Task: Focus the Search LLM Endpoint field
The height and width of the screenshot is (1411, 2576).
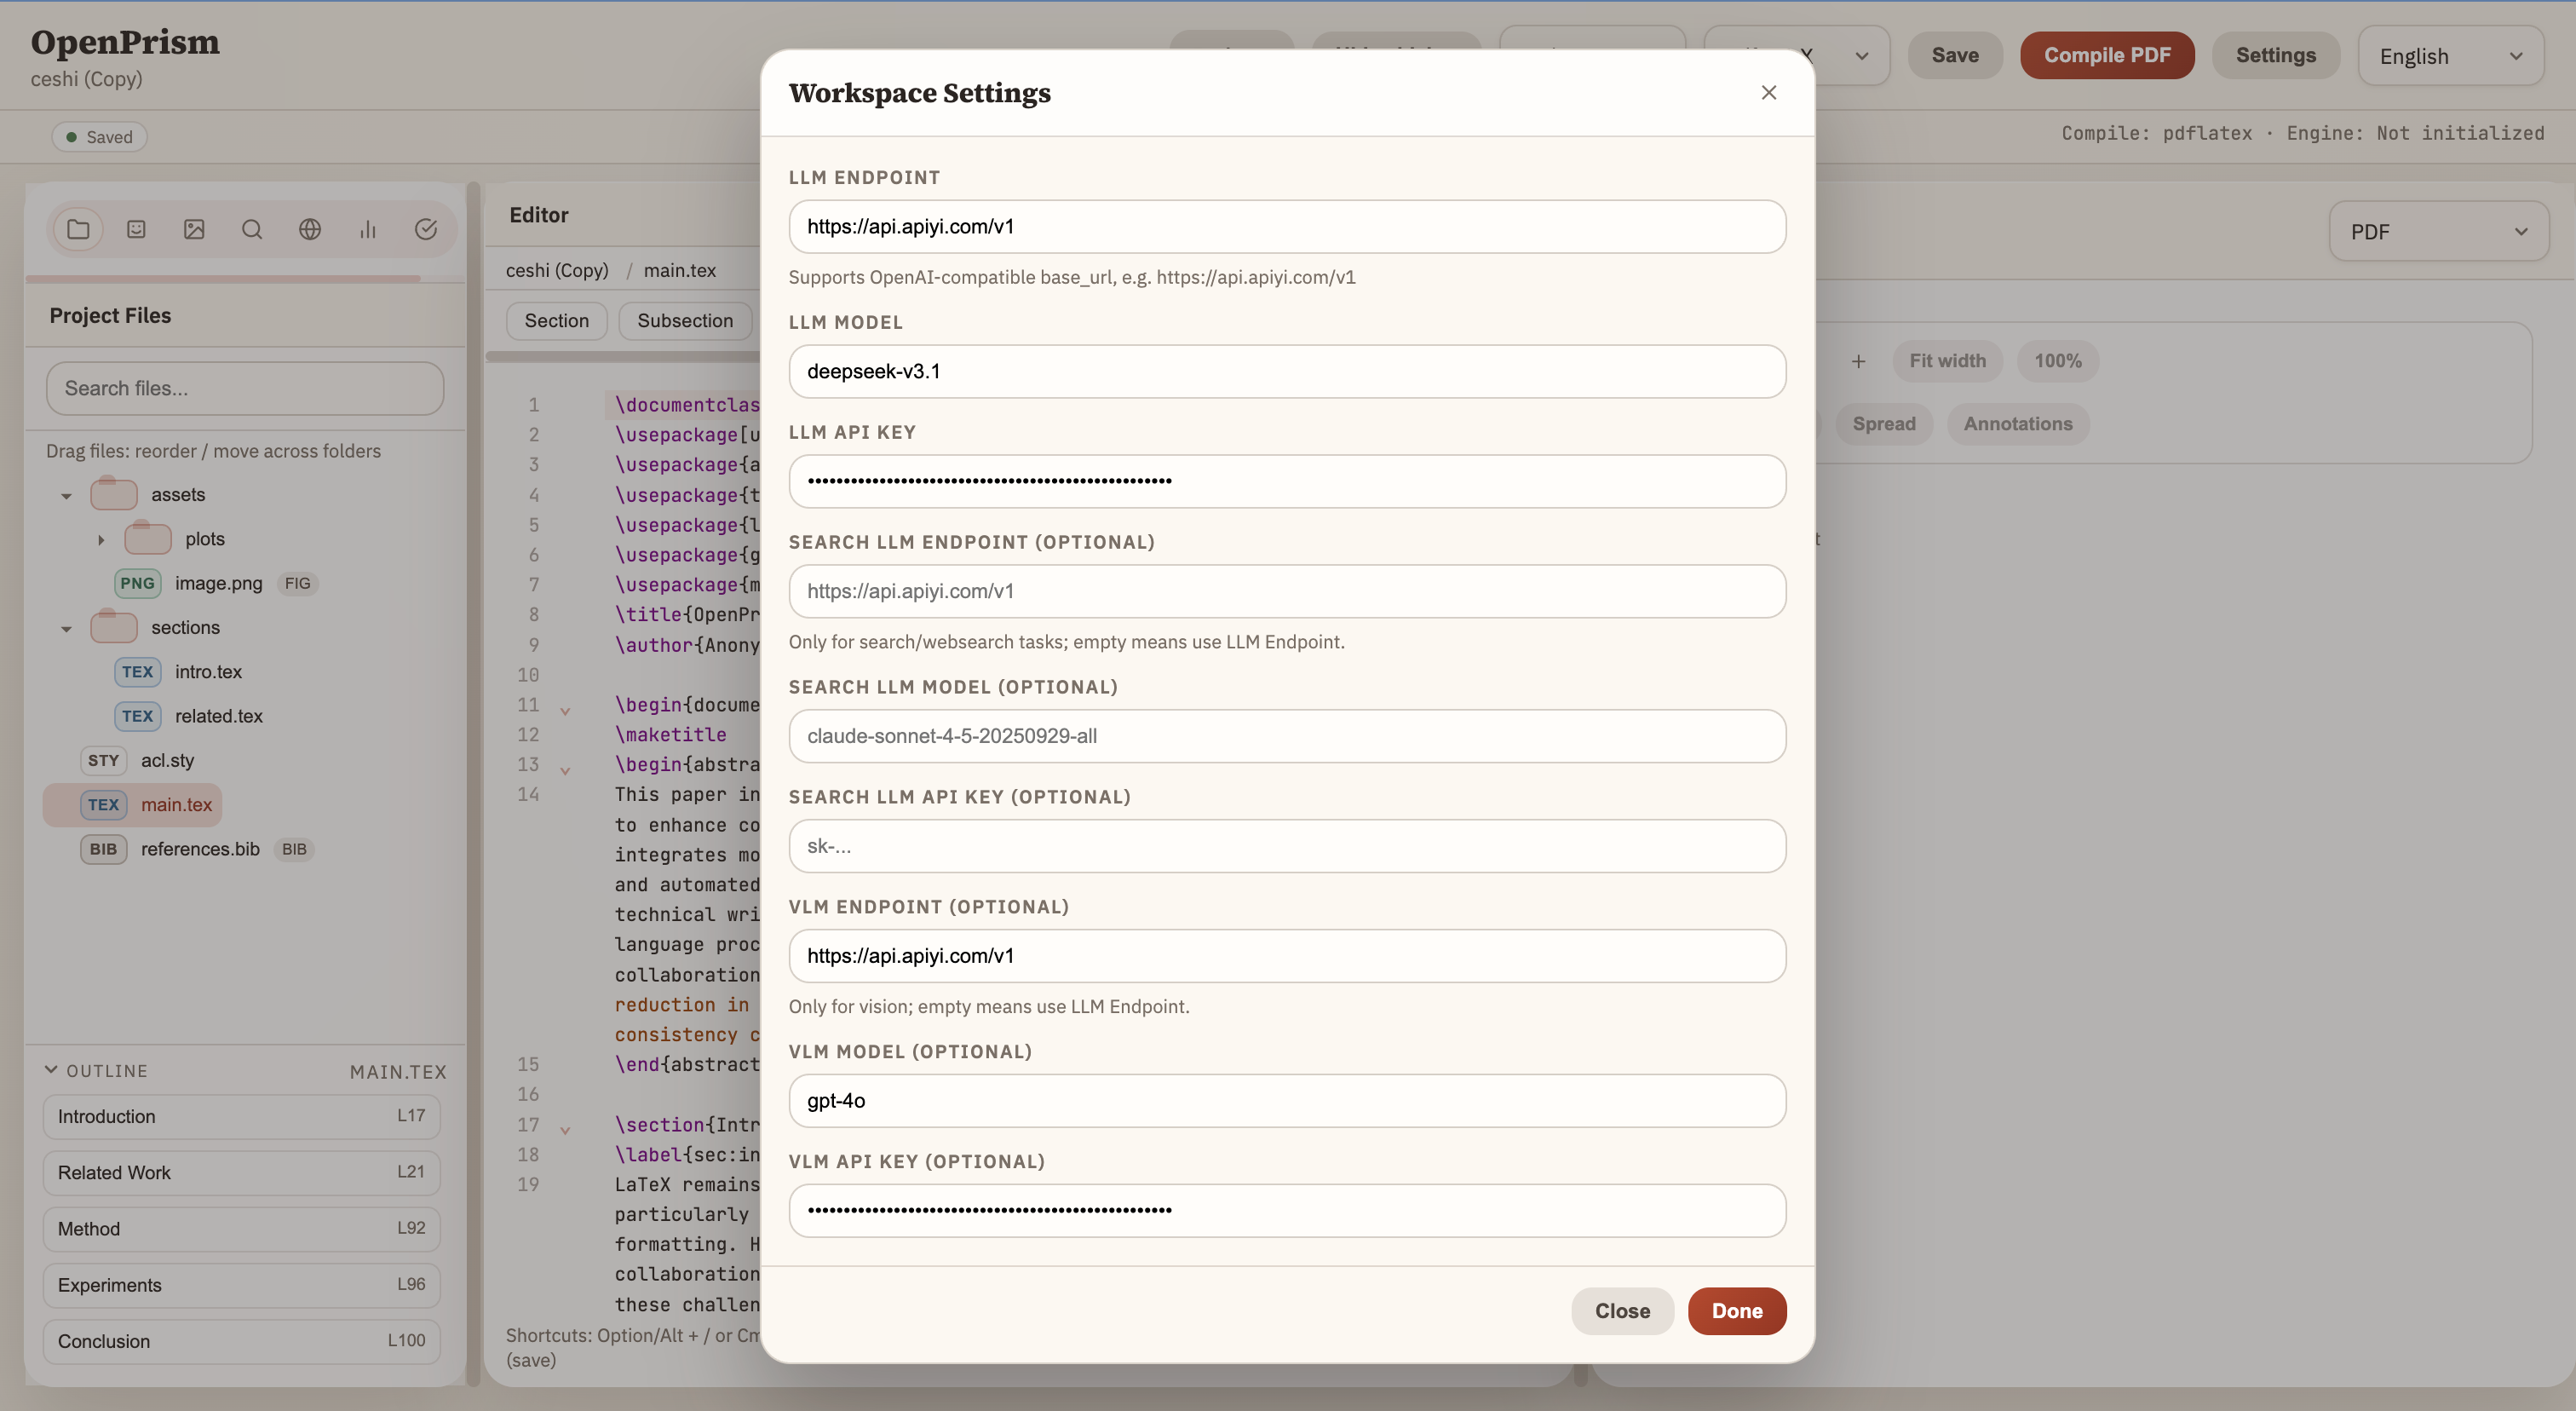Action: pos(1287,592)
